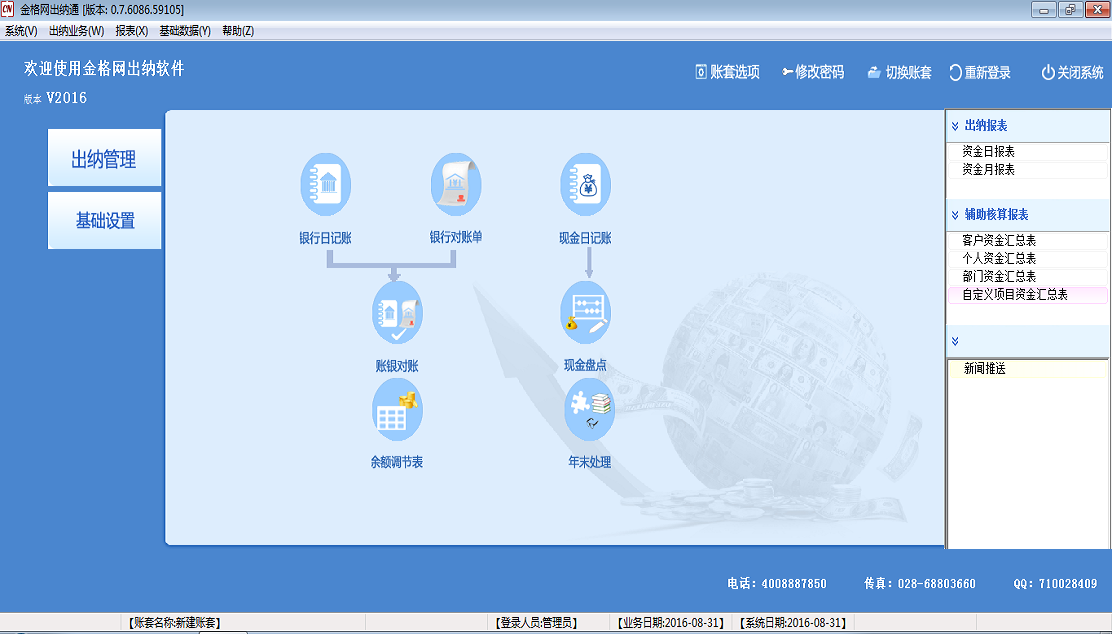Open the 余额调节表 balance adjustment icon

click(x=397, y=410)
